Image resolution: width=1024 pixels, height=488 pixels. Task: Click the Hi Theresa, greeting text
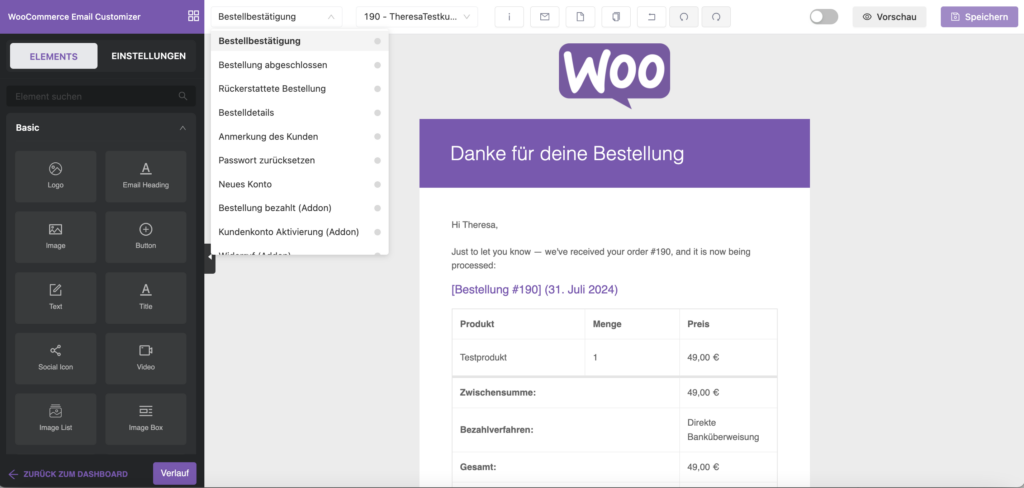click(474, 225)
